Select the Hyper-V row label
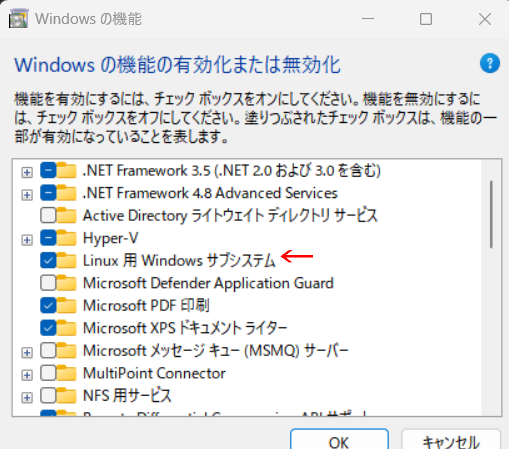Viewport: 509px width, 449px height. tap(110, 238)
